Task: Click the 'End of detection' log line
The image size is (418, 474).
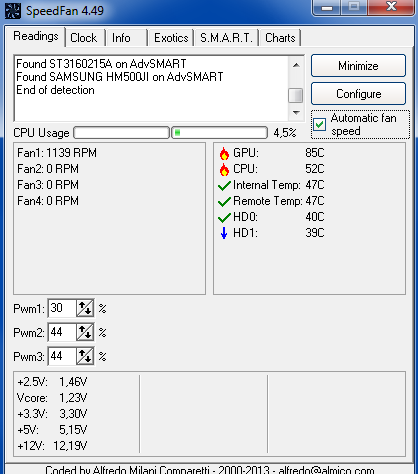Action: pos(55,90)
